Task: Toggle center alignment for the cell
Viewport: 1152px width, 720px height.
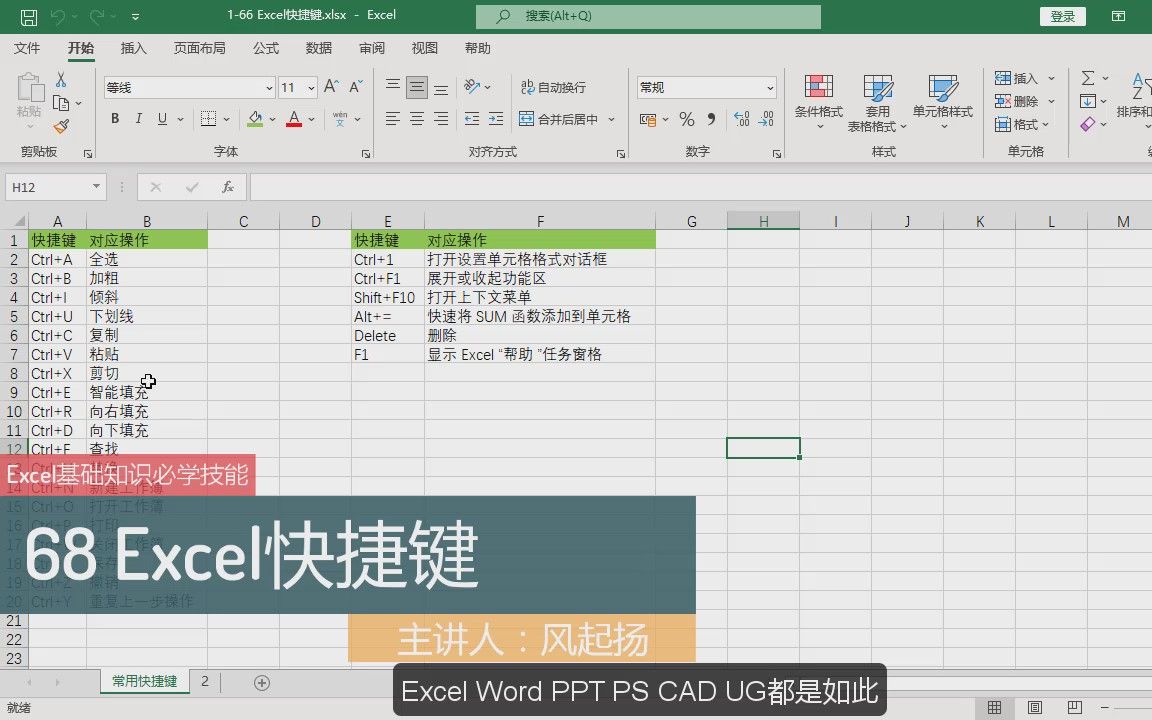Action: (x=415, y=118)
